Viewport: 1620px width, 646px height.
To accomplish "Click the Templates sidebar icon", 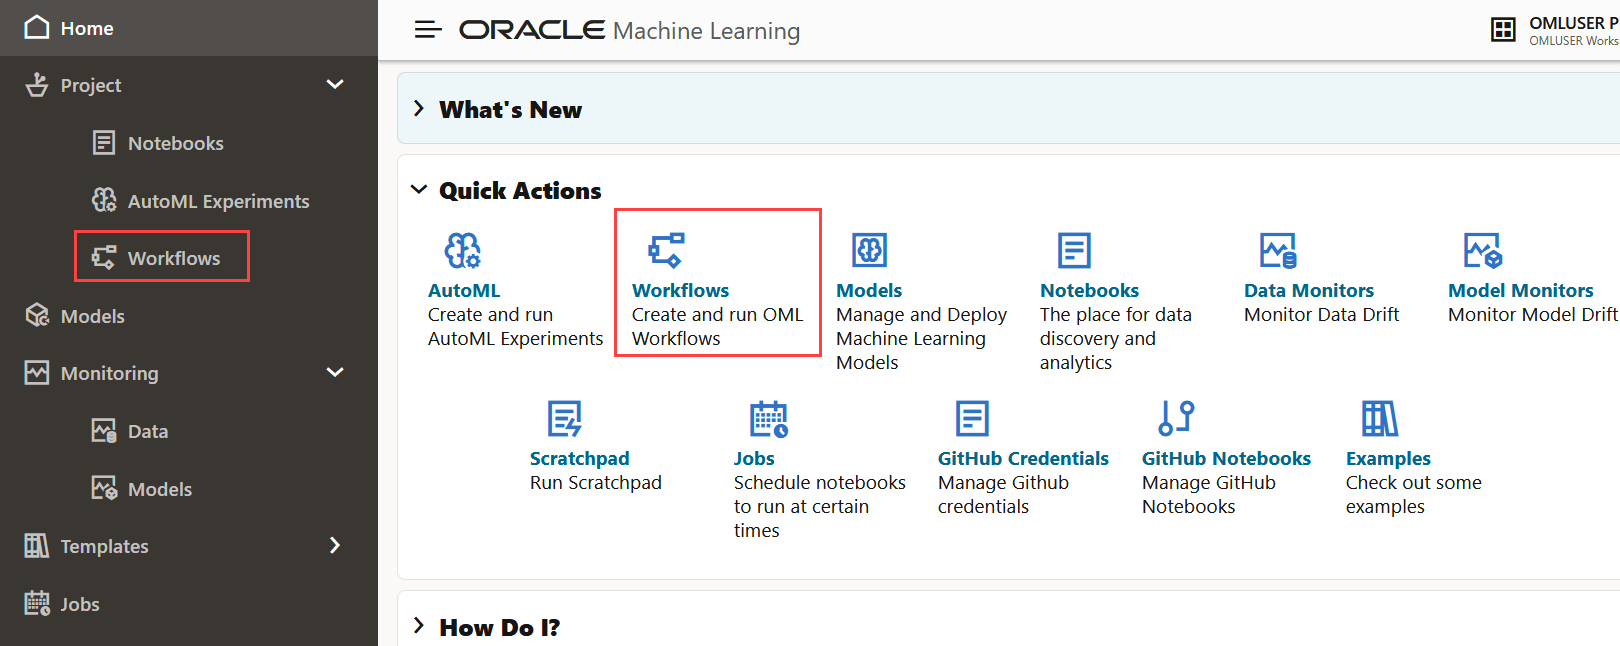I will click(x=37, y=545).
